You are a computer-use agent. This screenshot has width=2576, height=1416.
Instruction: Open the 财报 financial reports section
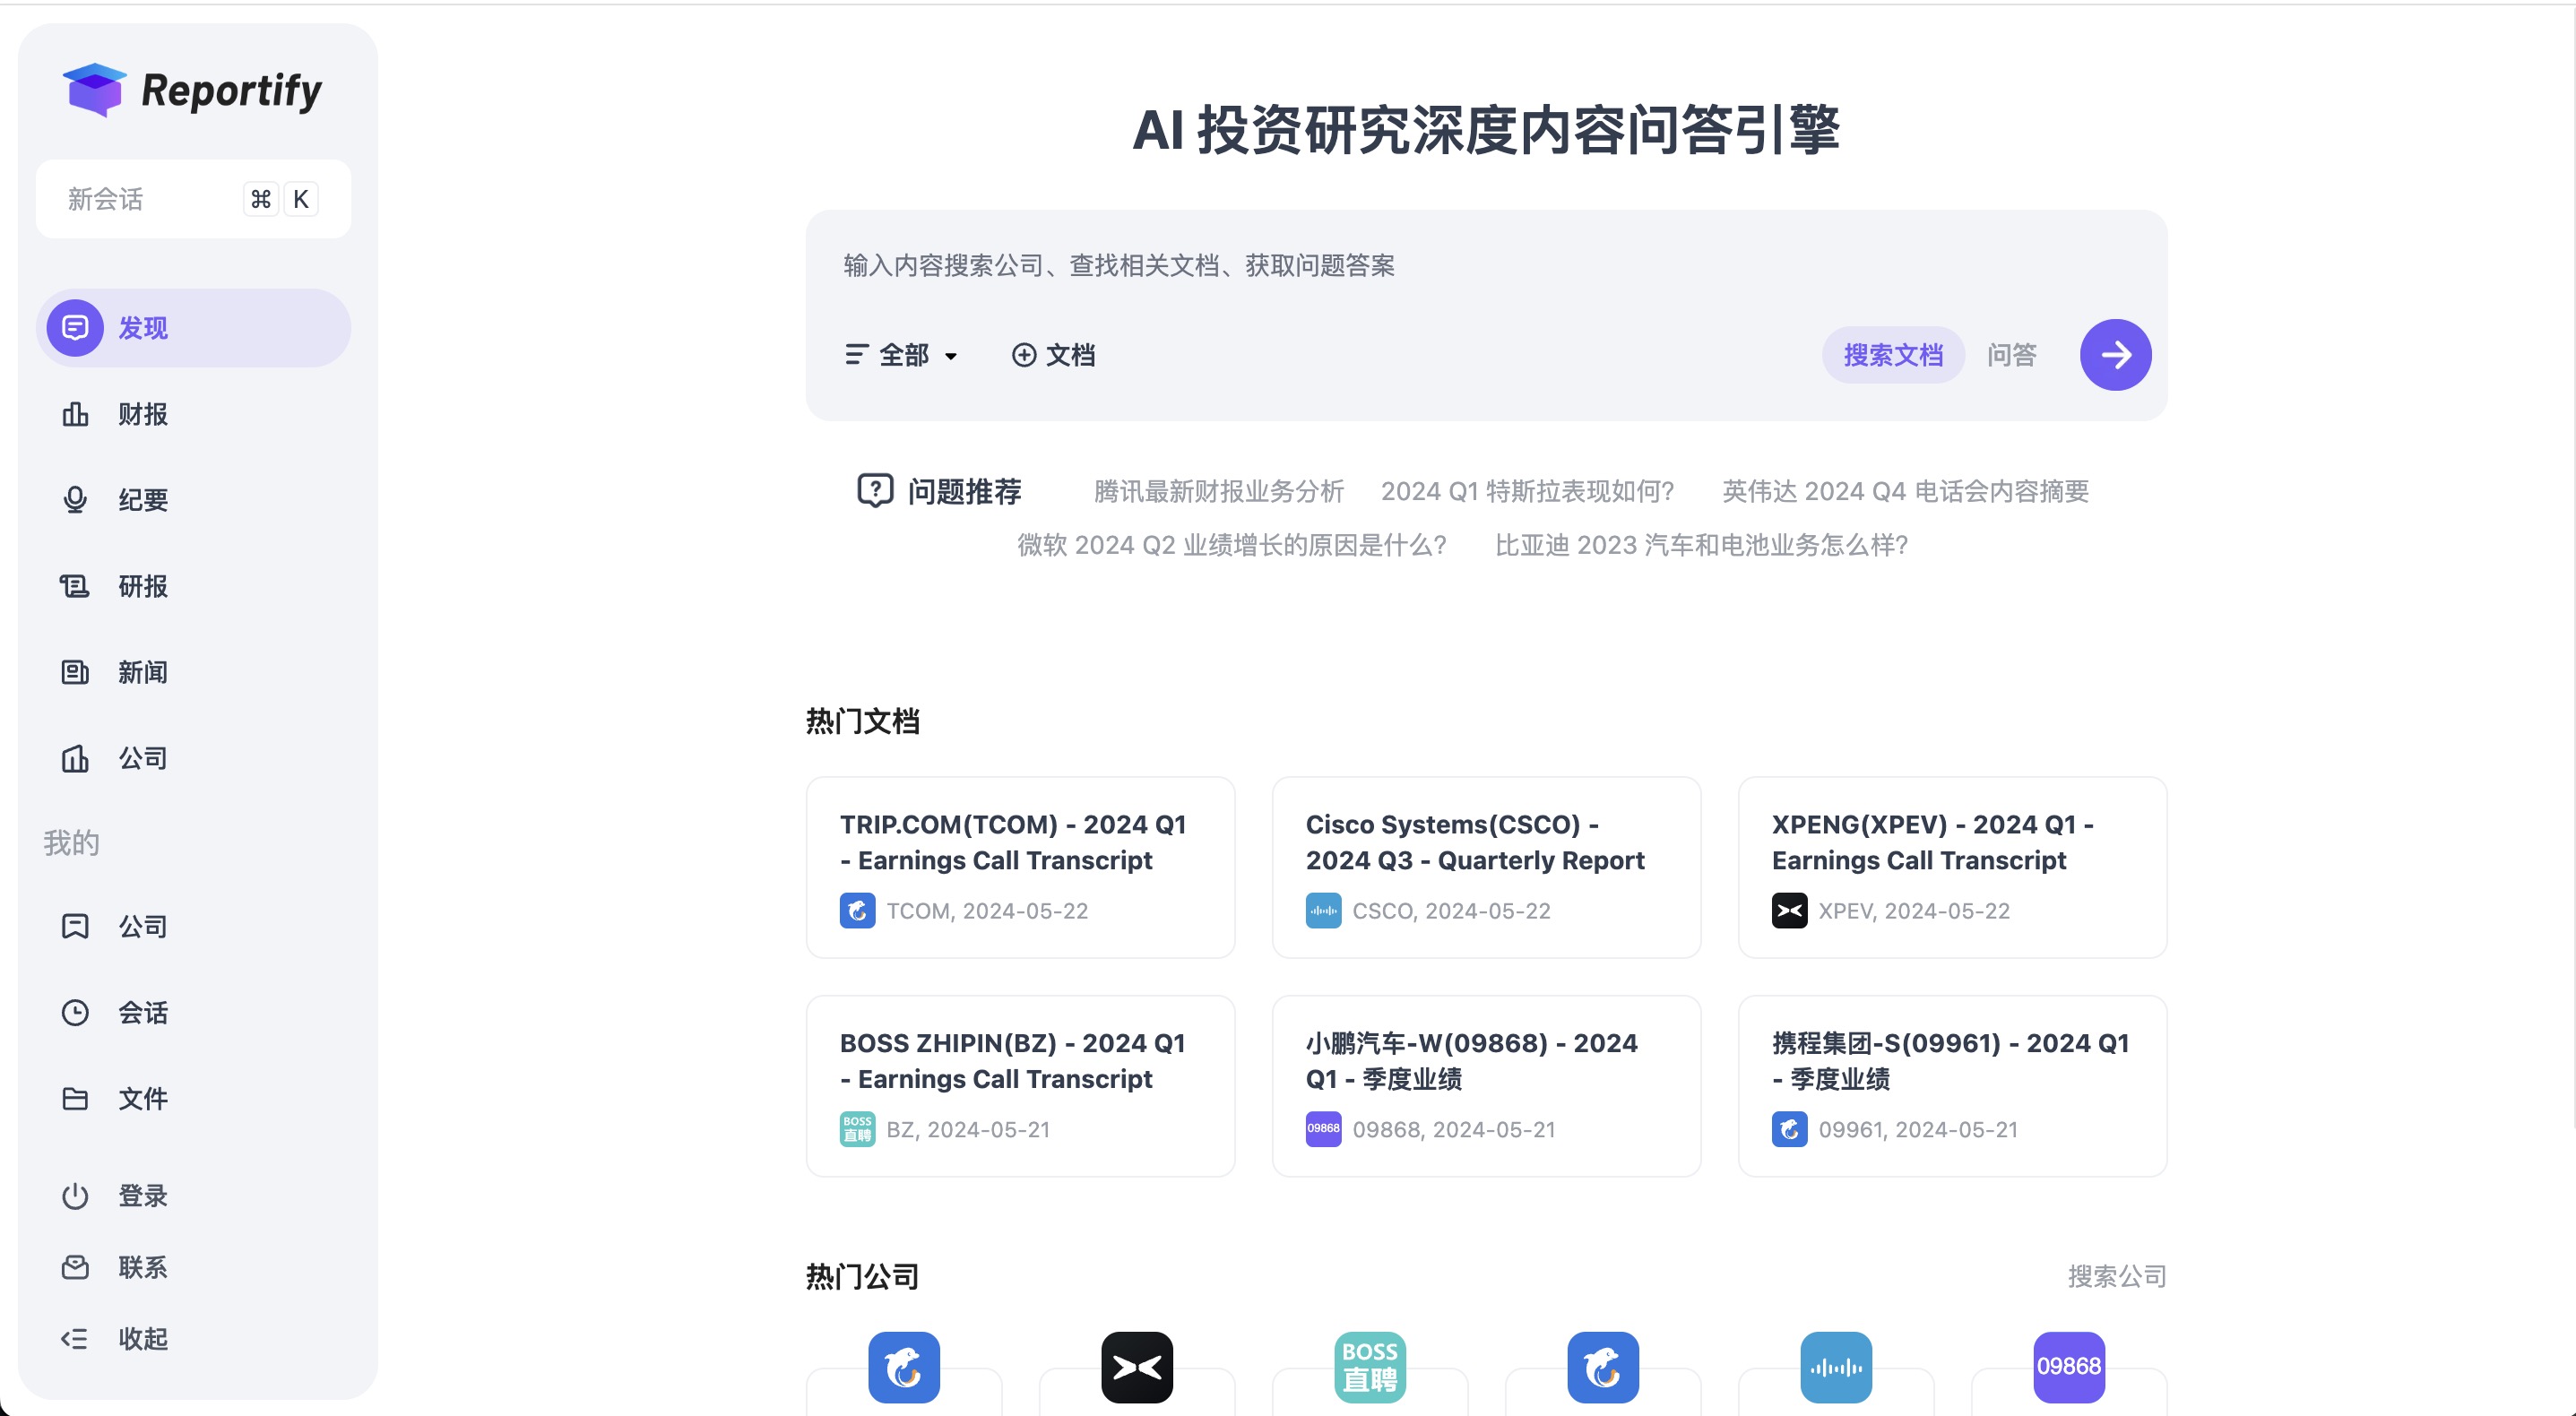coord(193,414)
